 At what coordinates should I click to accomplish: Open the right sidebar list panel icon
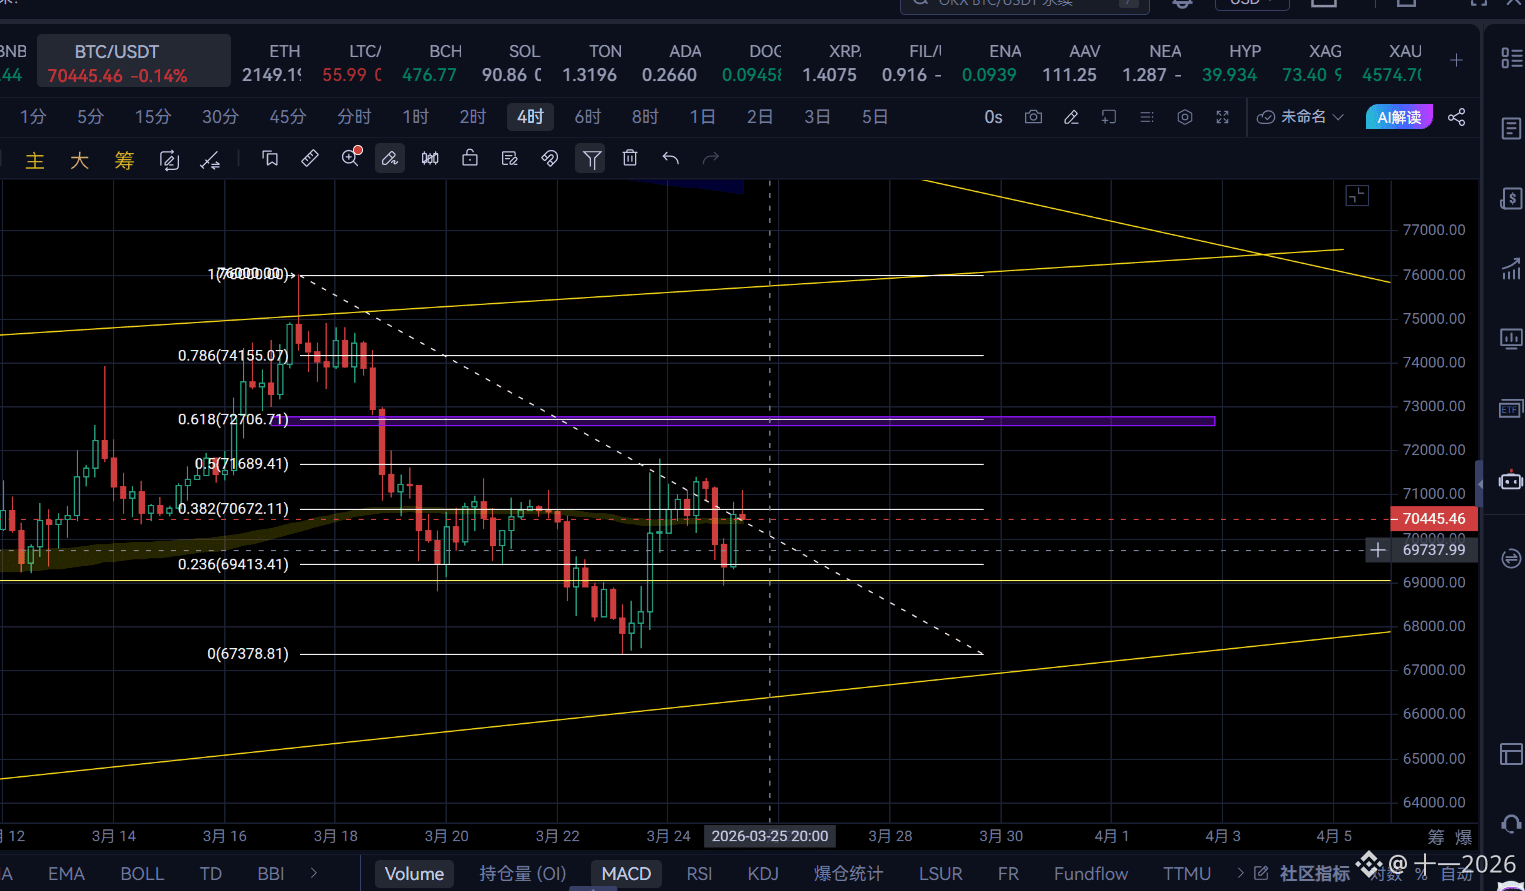point(1511,58)
